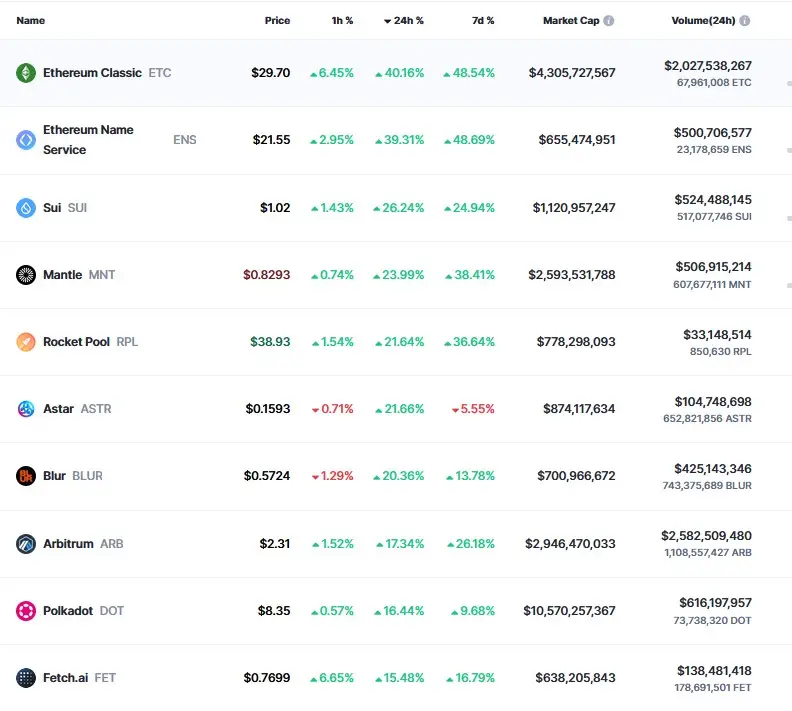The image size is (792, 711).
Task: Click the $2,946,470,033 market cap
Action: (x=570, y=544)
